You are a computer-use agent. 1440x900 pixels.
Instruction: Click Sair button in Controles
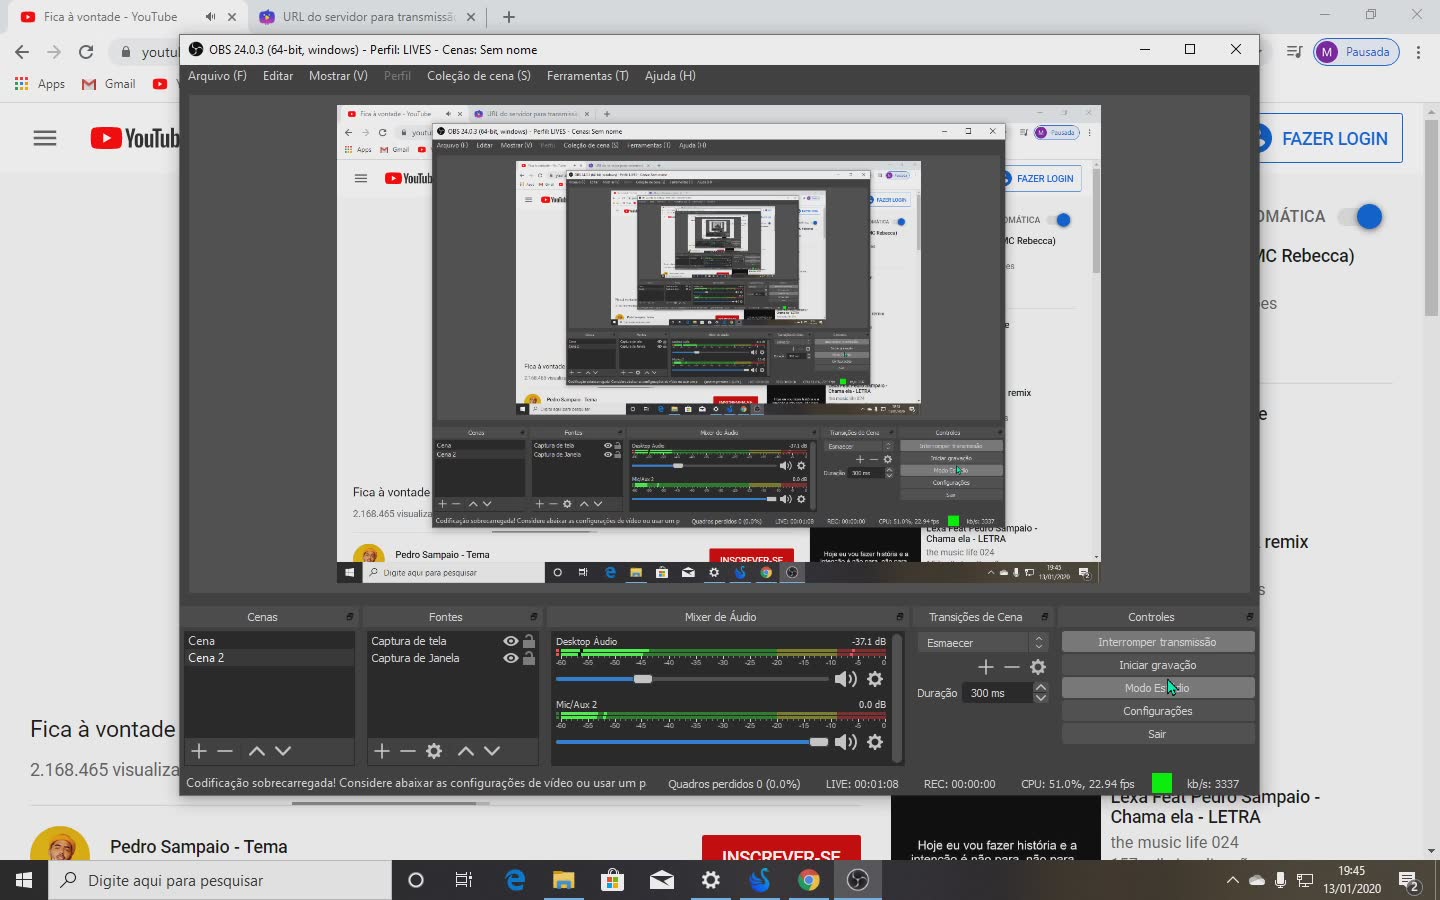[1157, 734]
